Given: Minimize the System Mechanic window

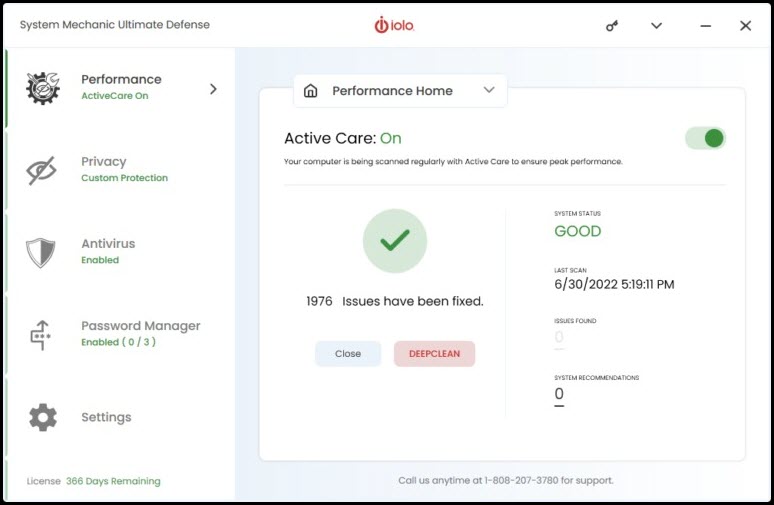Looking at the screenshot, I should point(706,26).
